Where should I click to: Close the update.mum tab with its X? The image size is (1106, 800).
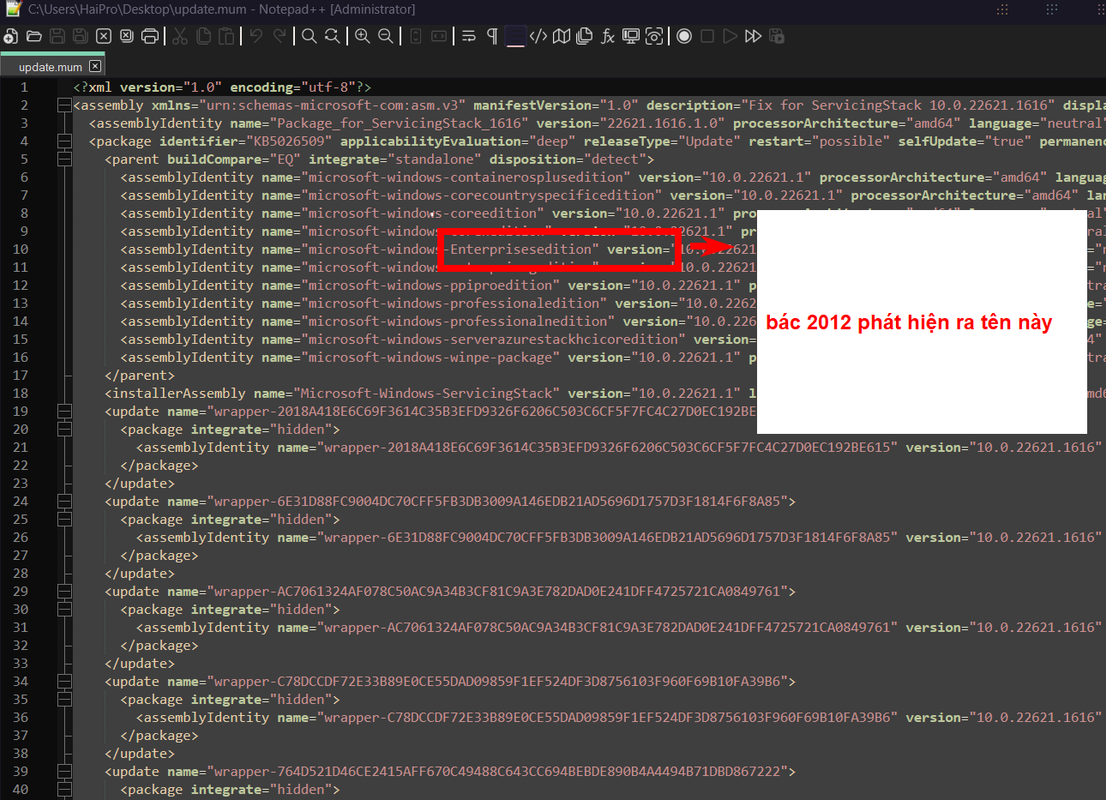coord(95,66)
